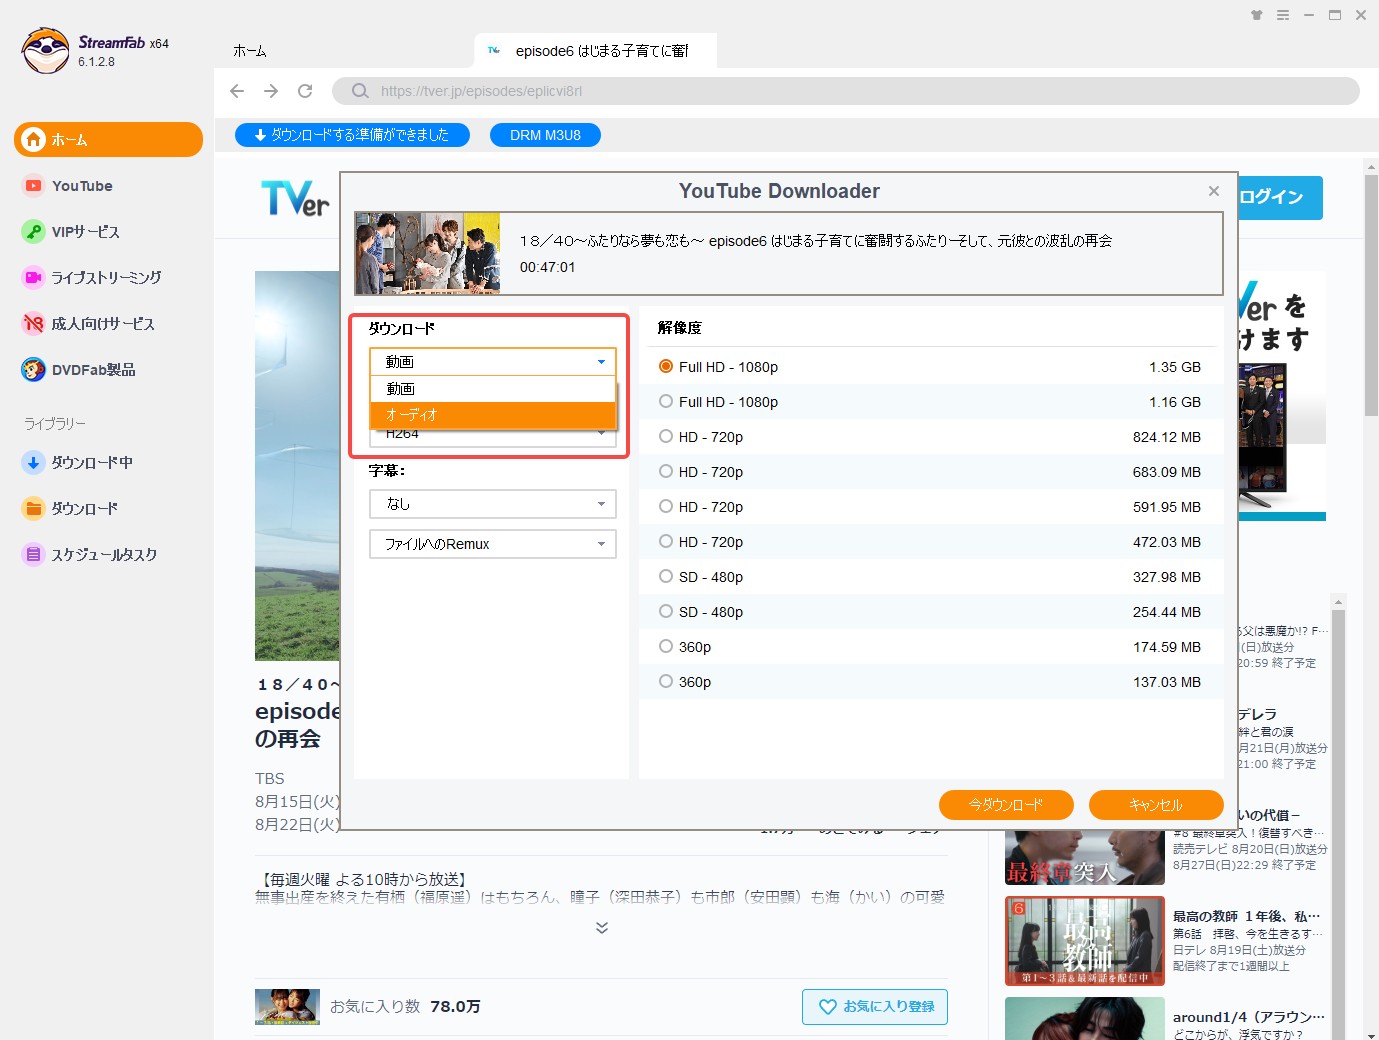Go back with the browser back arrow

coord(237,91)
